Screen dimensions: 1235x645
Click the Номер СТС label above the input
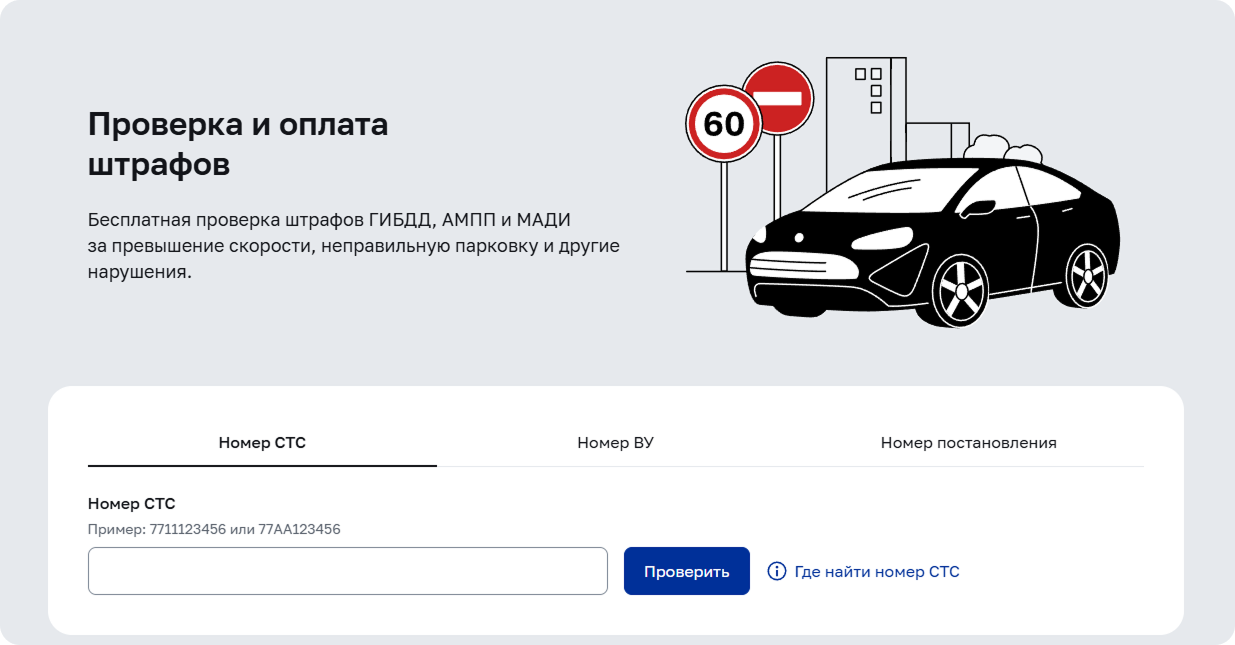click(131, 504)
